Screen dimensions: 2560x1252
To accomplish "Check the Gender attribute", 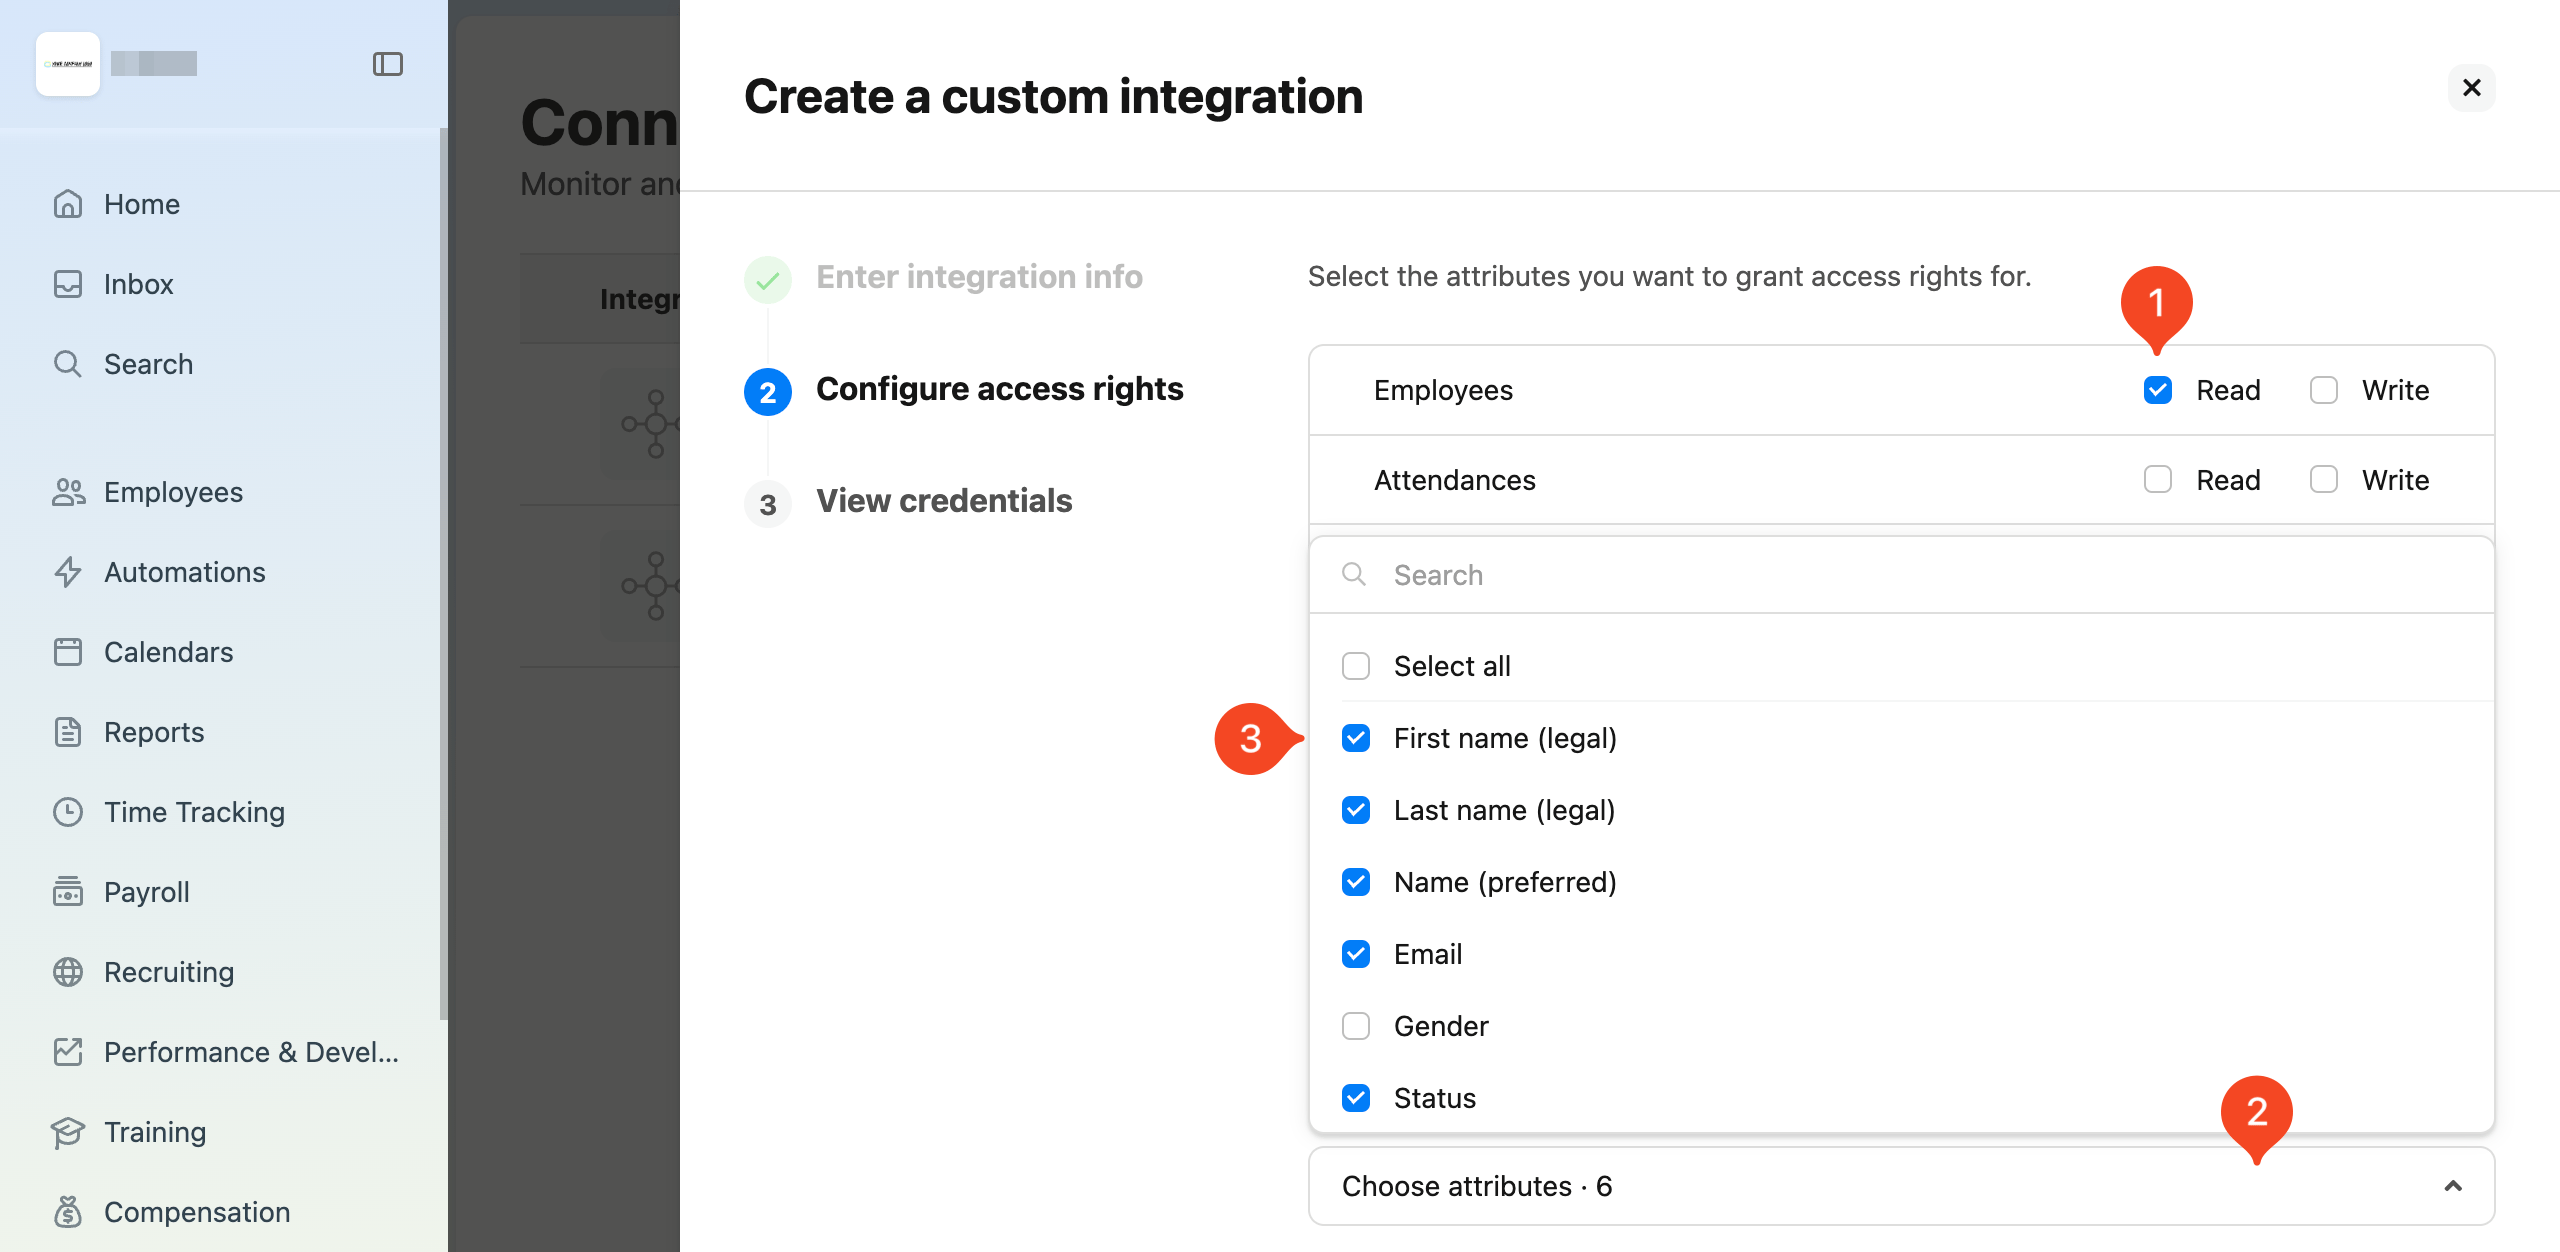I will [x=1356, y=1026].
